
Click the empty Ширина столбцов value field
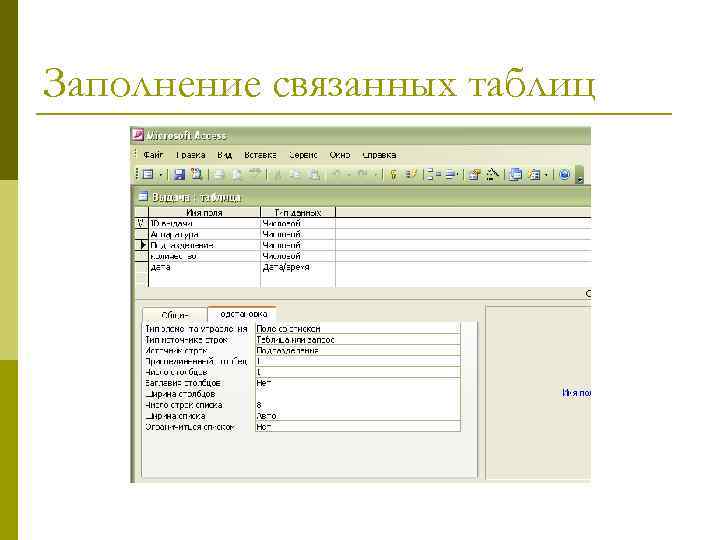click(x=357, y=394)
